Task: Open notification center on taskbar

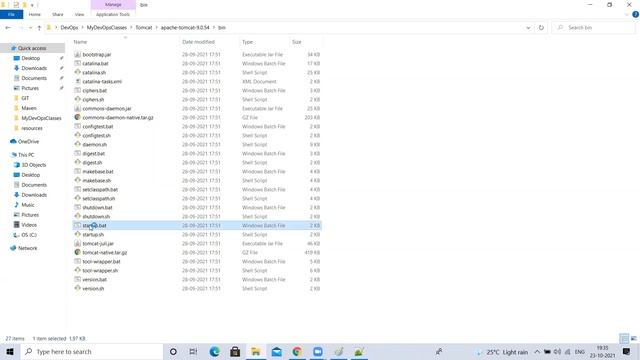Action: coord(627,351)
